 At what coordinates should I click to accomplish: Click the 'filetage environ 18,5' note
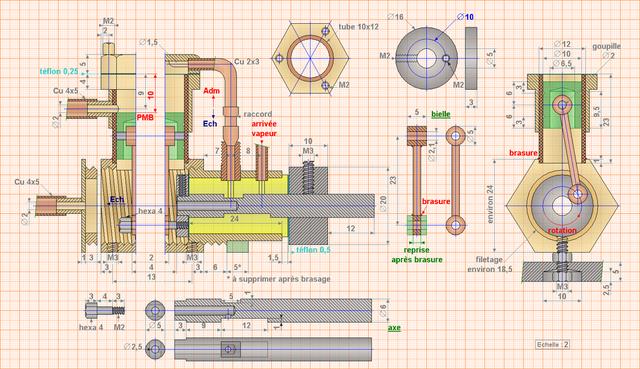pyautogui.click(x=489, y=264)
